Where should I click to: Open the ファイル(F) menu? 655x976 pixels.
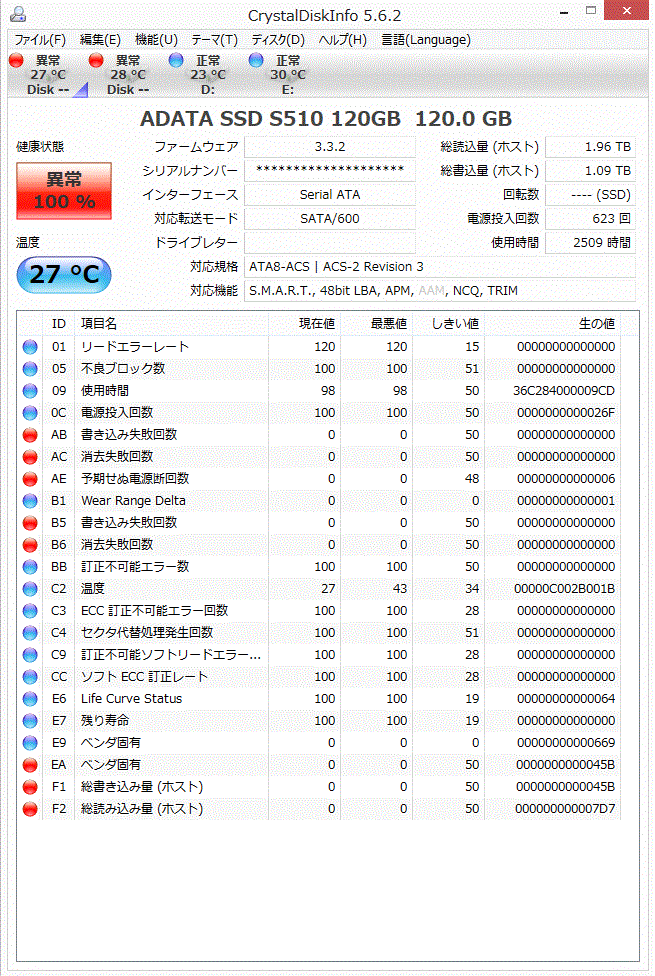(40, 40)
